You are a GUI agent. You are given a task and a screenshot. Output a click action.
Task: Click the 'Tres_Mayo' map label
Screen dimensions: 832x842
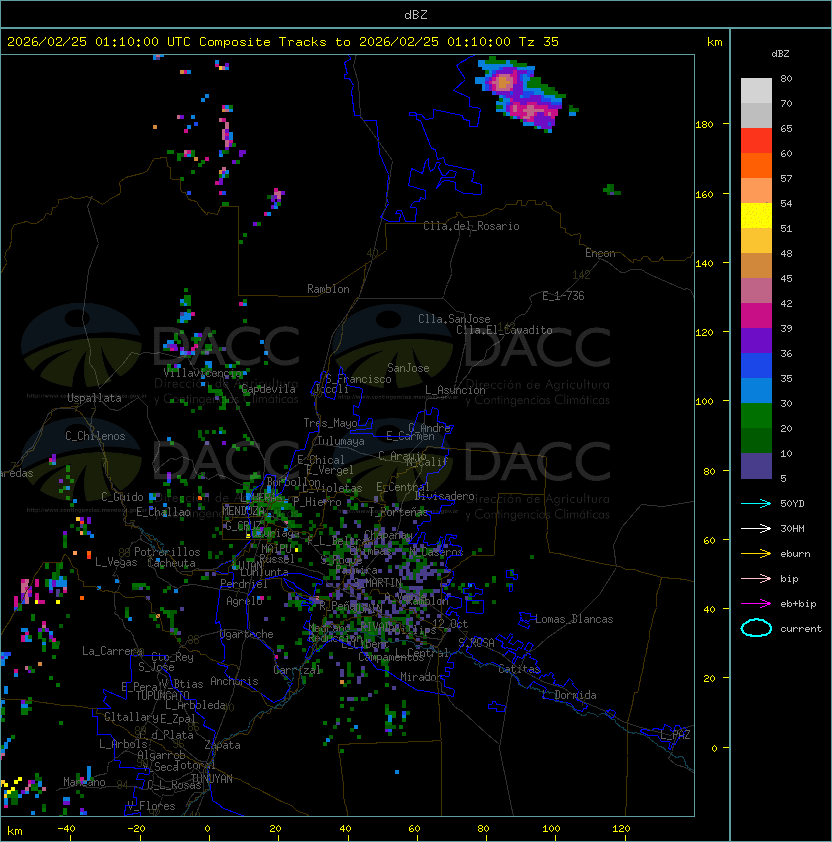[330, 423]
